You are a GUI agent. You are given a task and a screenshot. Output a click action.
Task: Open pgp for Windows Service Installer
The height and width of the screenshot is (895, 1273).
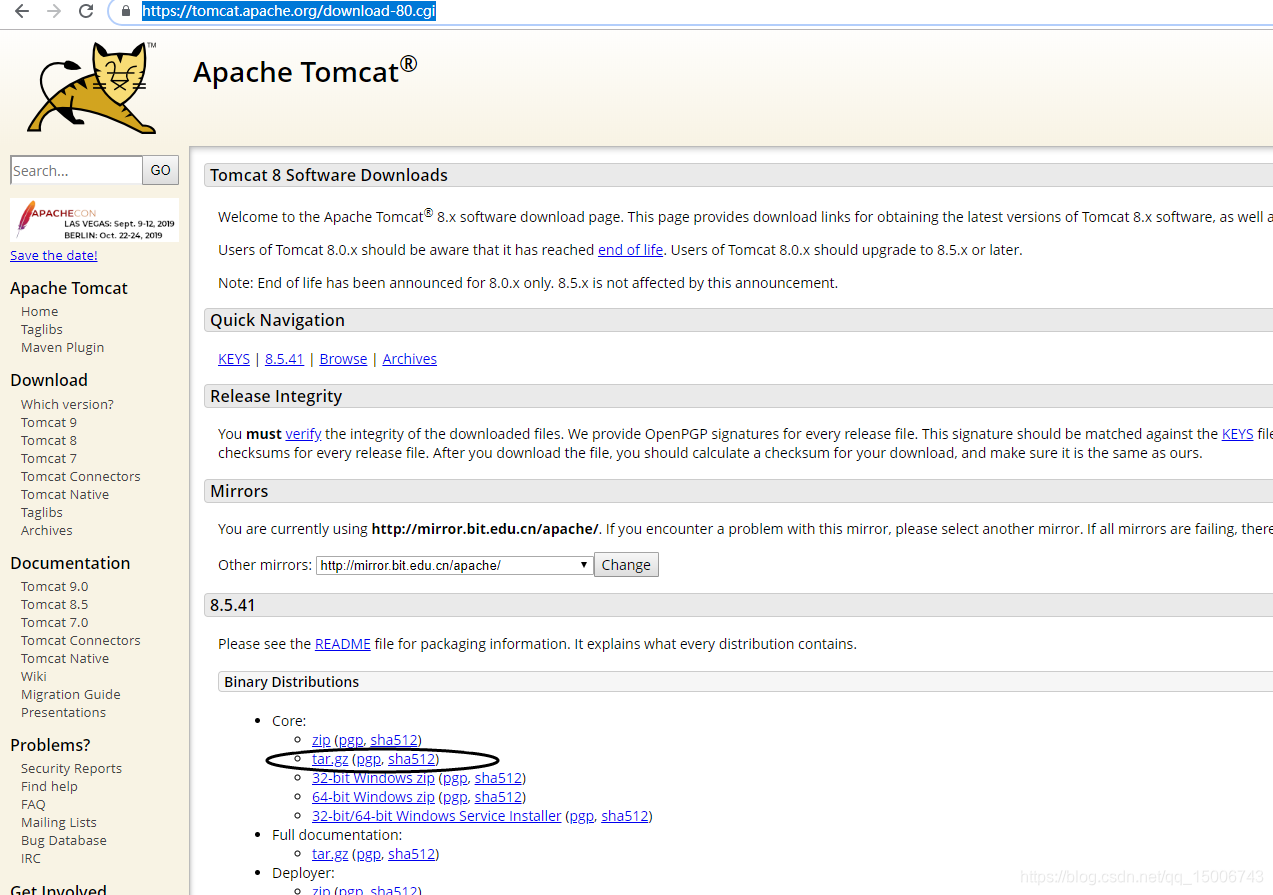(581, 816)
